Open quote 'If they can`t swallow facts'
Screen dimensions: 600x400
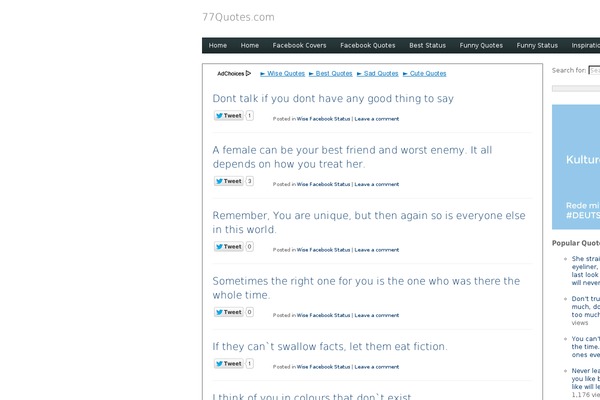330,346
